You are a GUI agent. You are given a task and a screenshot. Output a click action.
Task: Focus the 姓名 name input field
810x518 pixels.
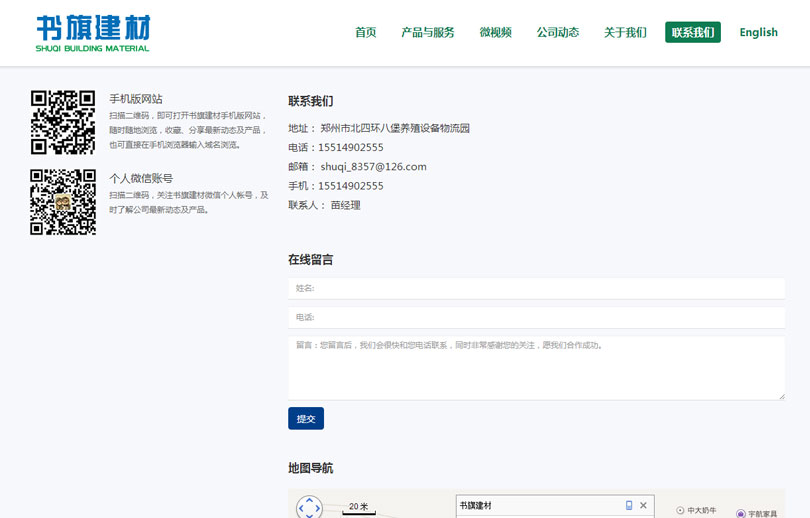pos(536,288)
